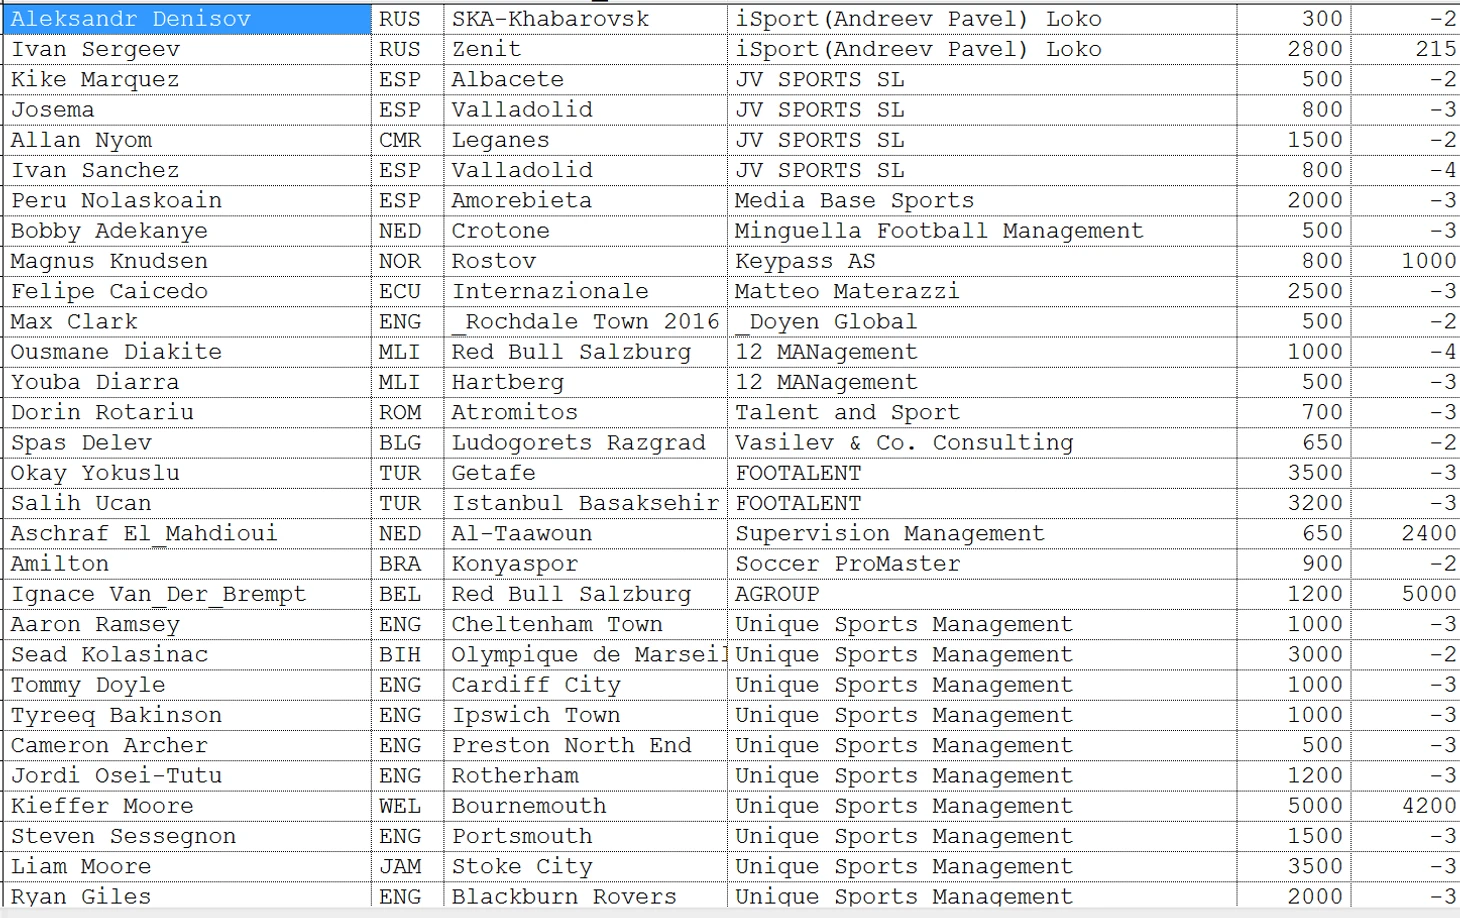
Task: Select the Cameron Archer cell
Action: pyautogui.click(x=187, y=745)
